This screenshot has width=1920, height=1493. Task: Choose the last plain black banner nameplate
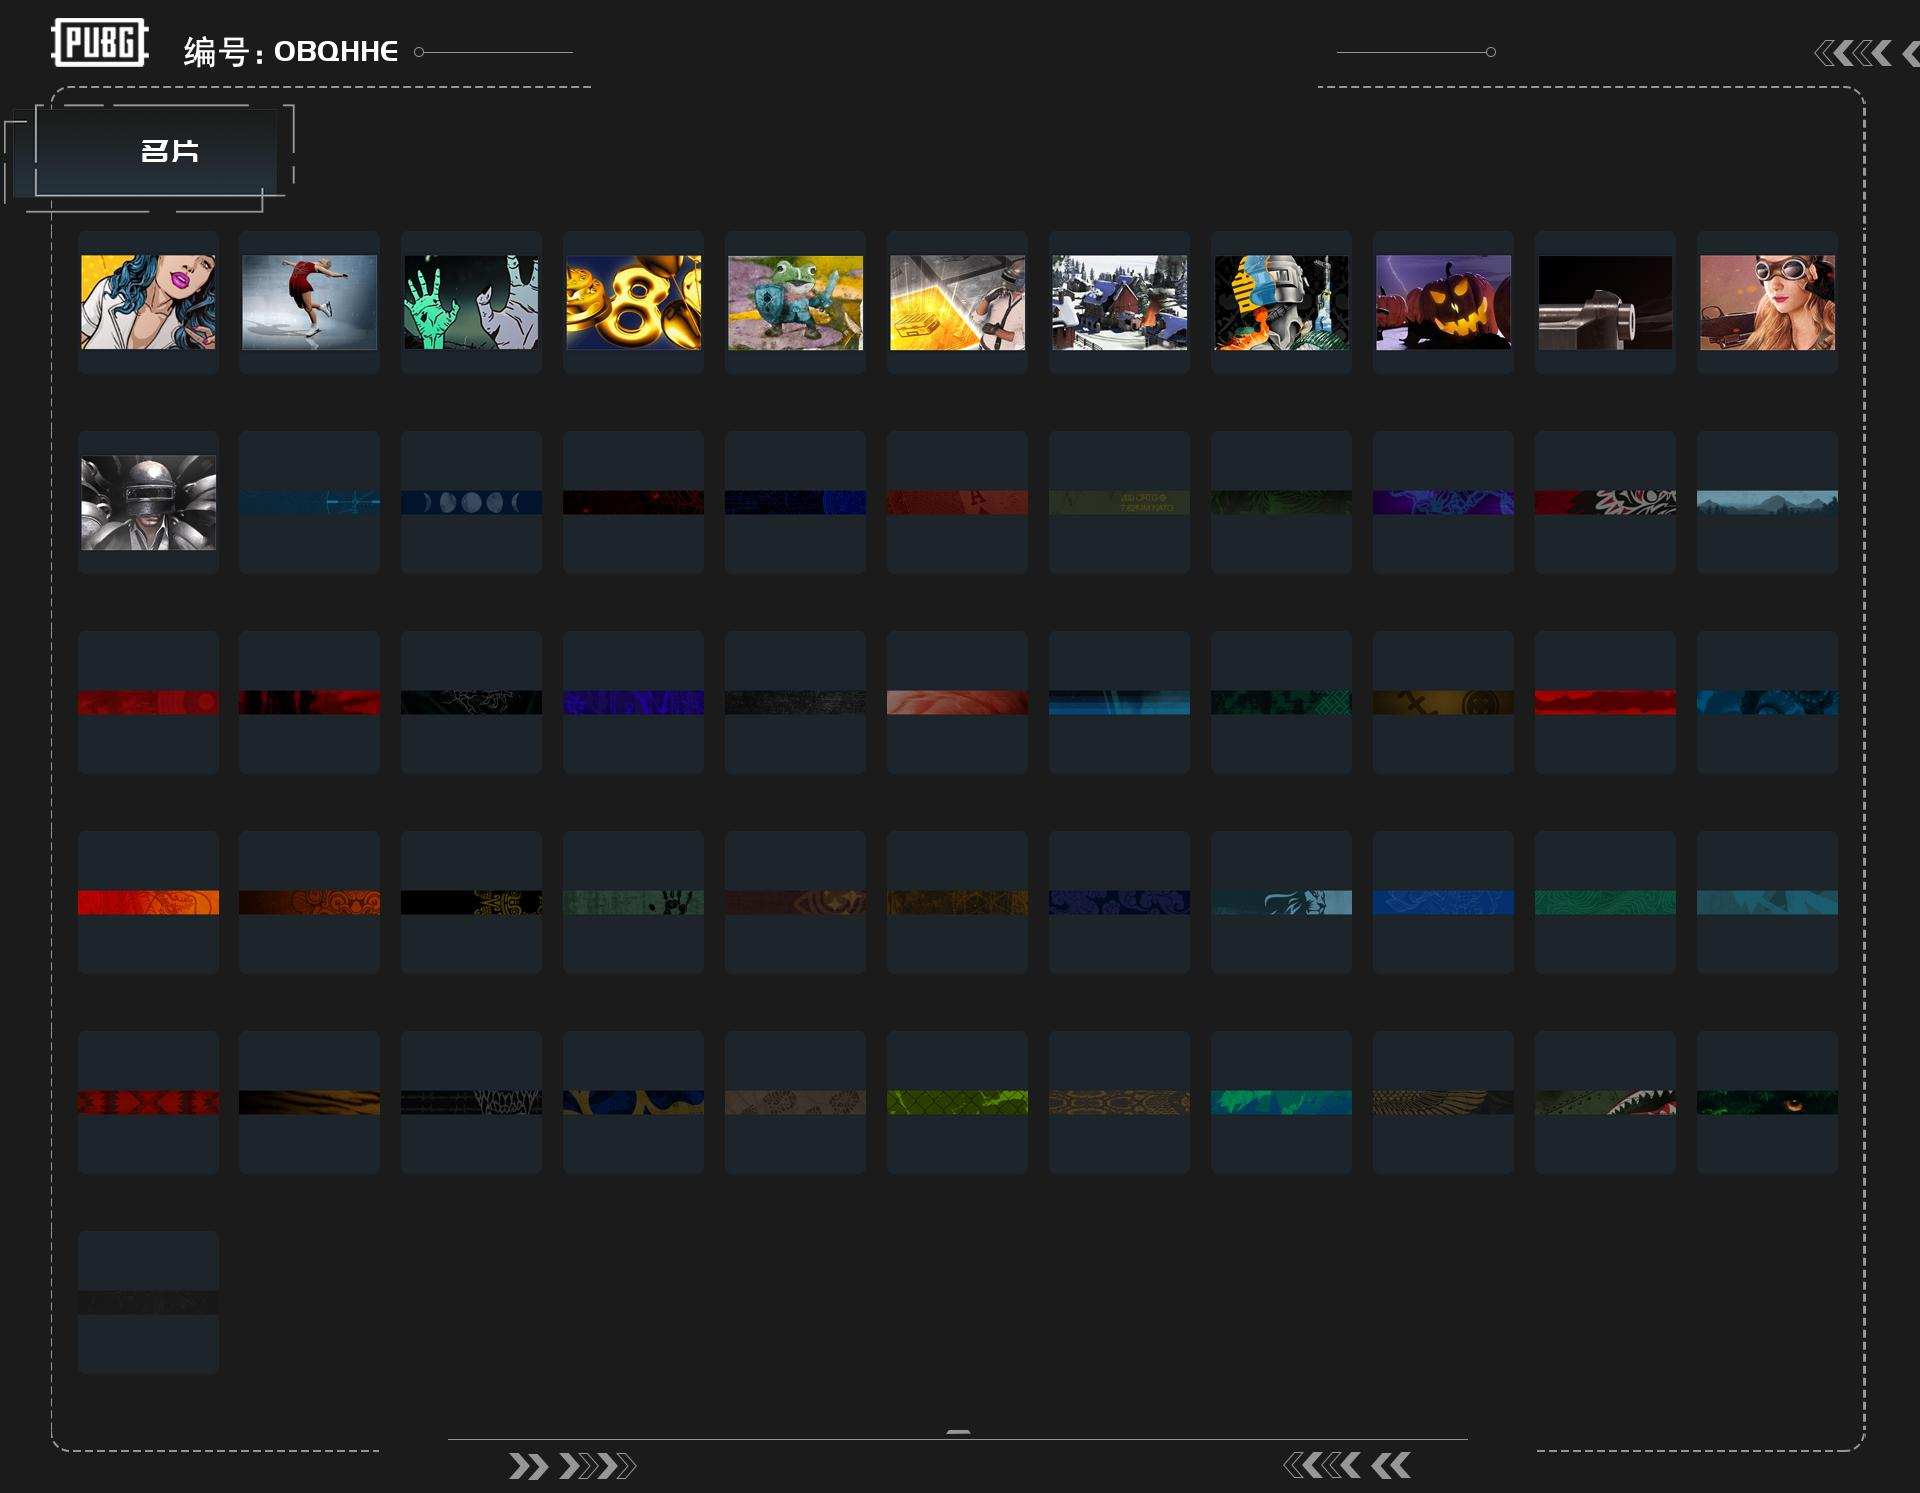click(148, 1302)
